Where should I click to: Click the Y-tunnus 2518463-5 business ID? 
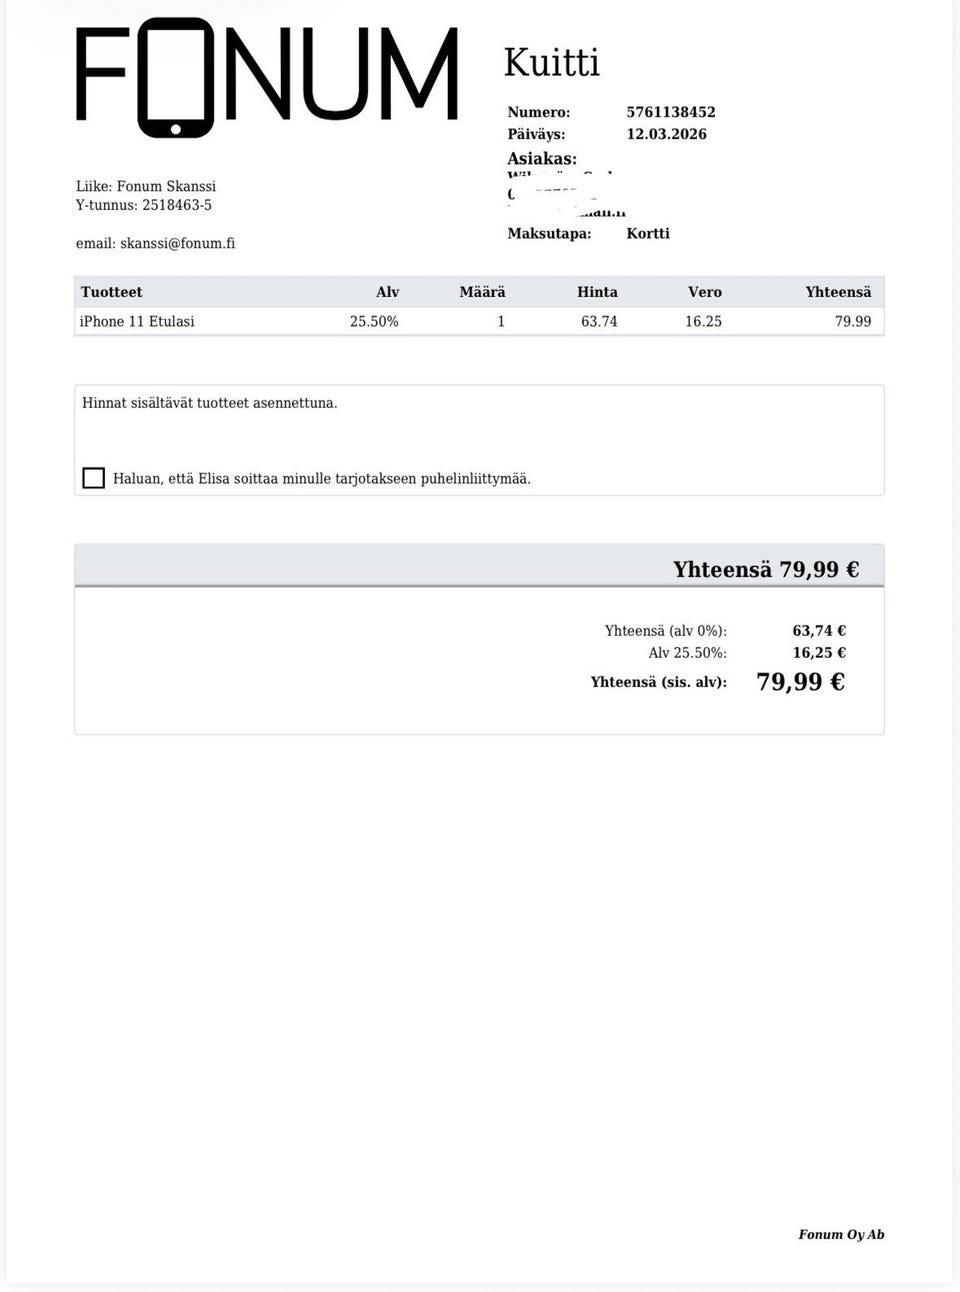144,205
